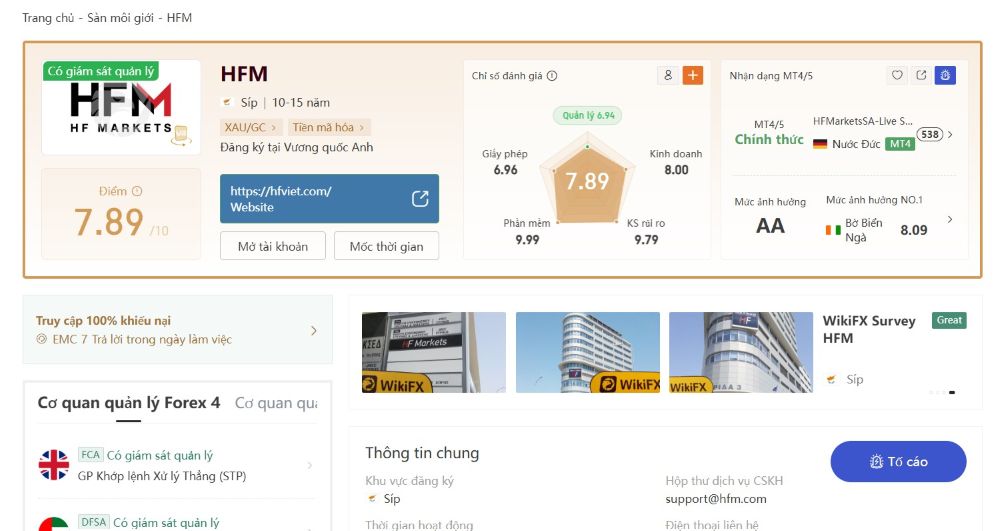This screenshot has width=1000, height=531.
Task: Click the MT4 green badge
Action: 900,144
